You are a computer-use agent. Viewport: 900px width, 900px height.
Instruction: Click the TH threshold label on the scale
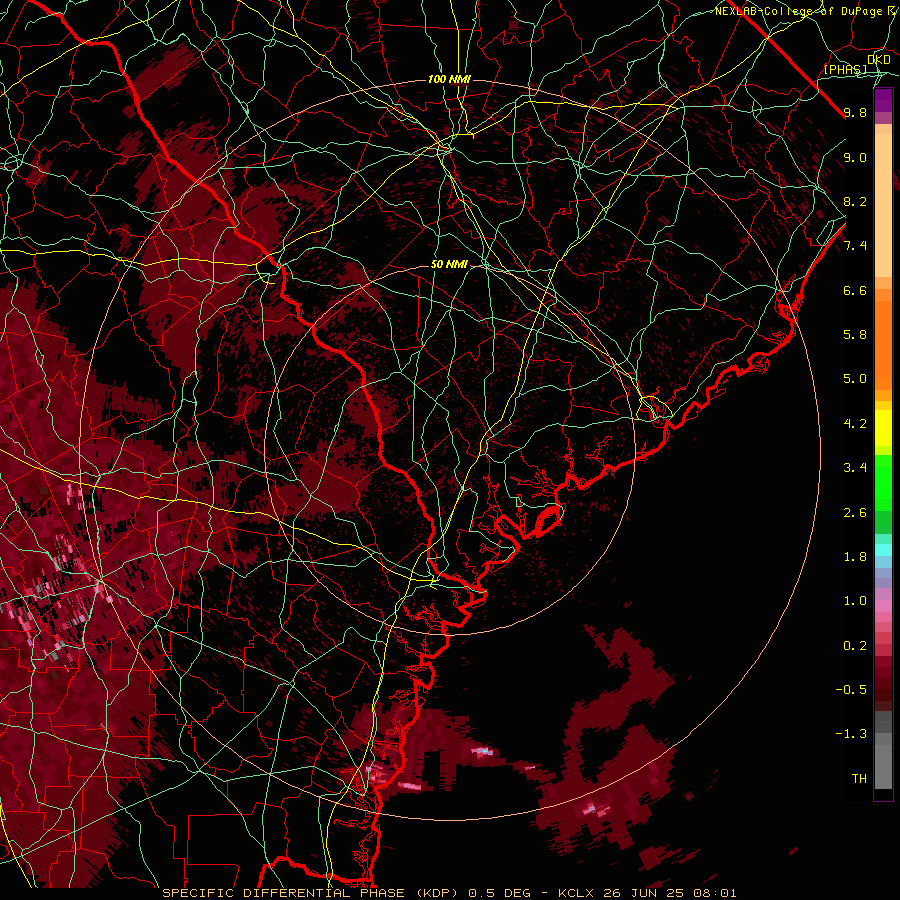coord(859,779)
